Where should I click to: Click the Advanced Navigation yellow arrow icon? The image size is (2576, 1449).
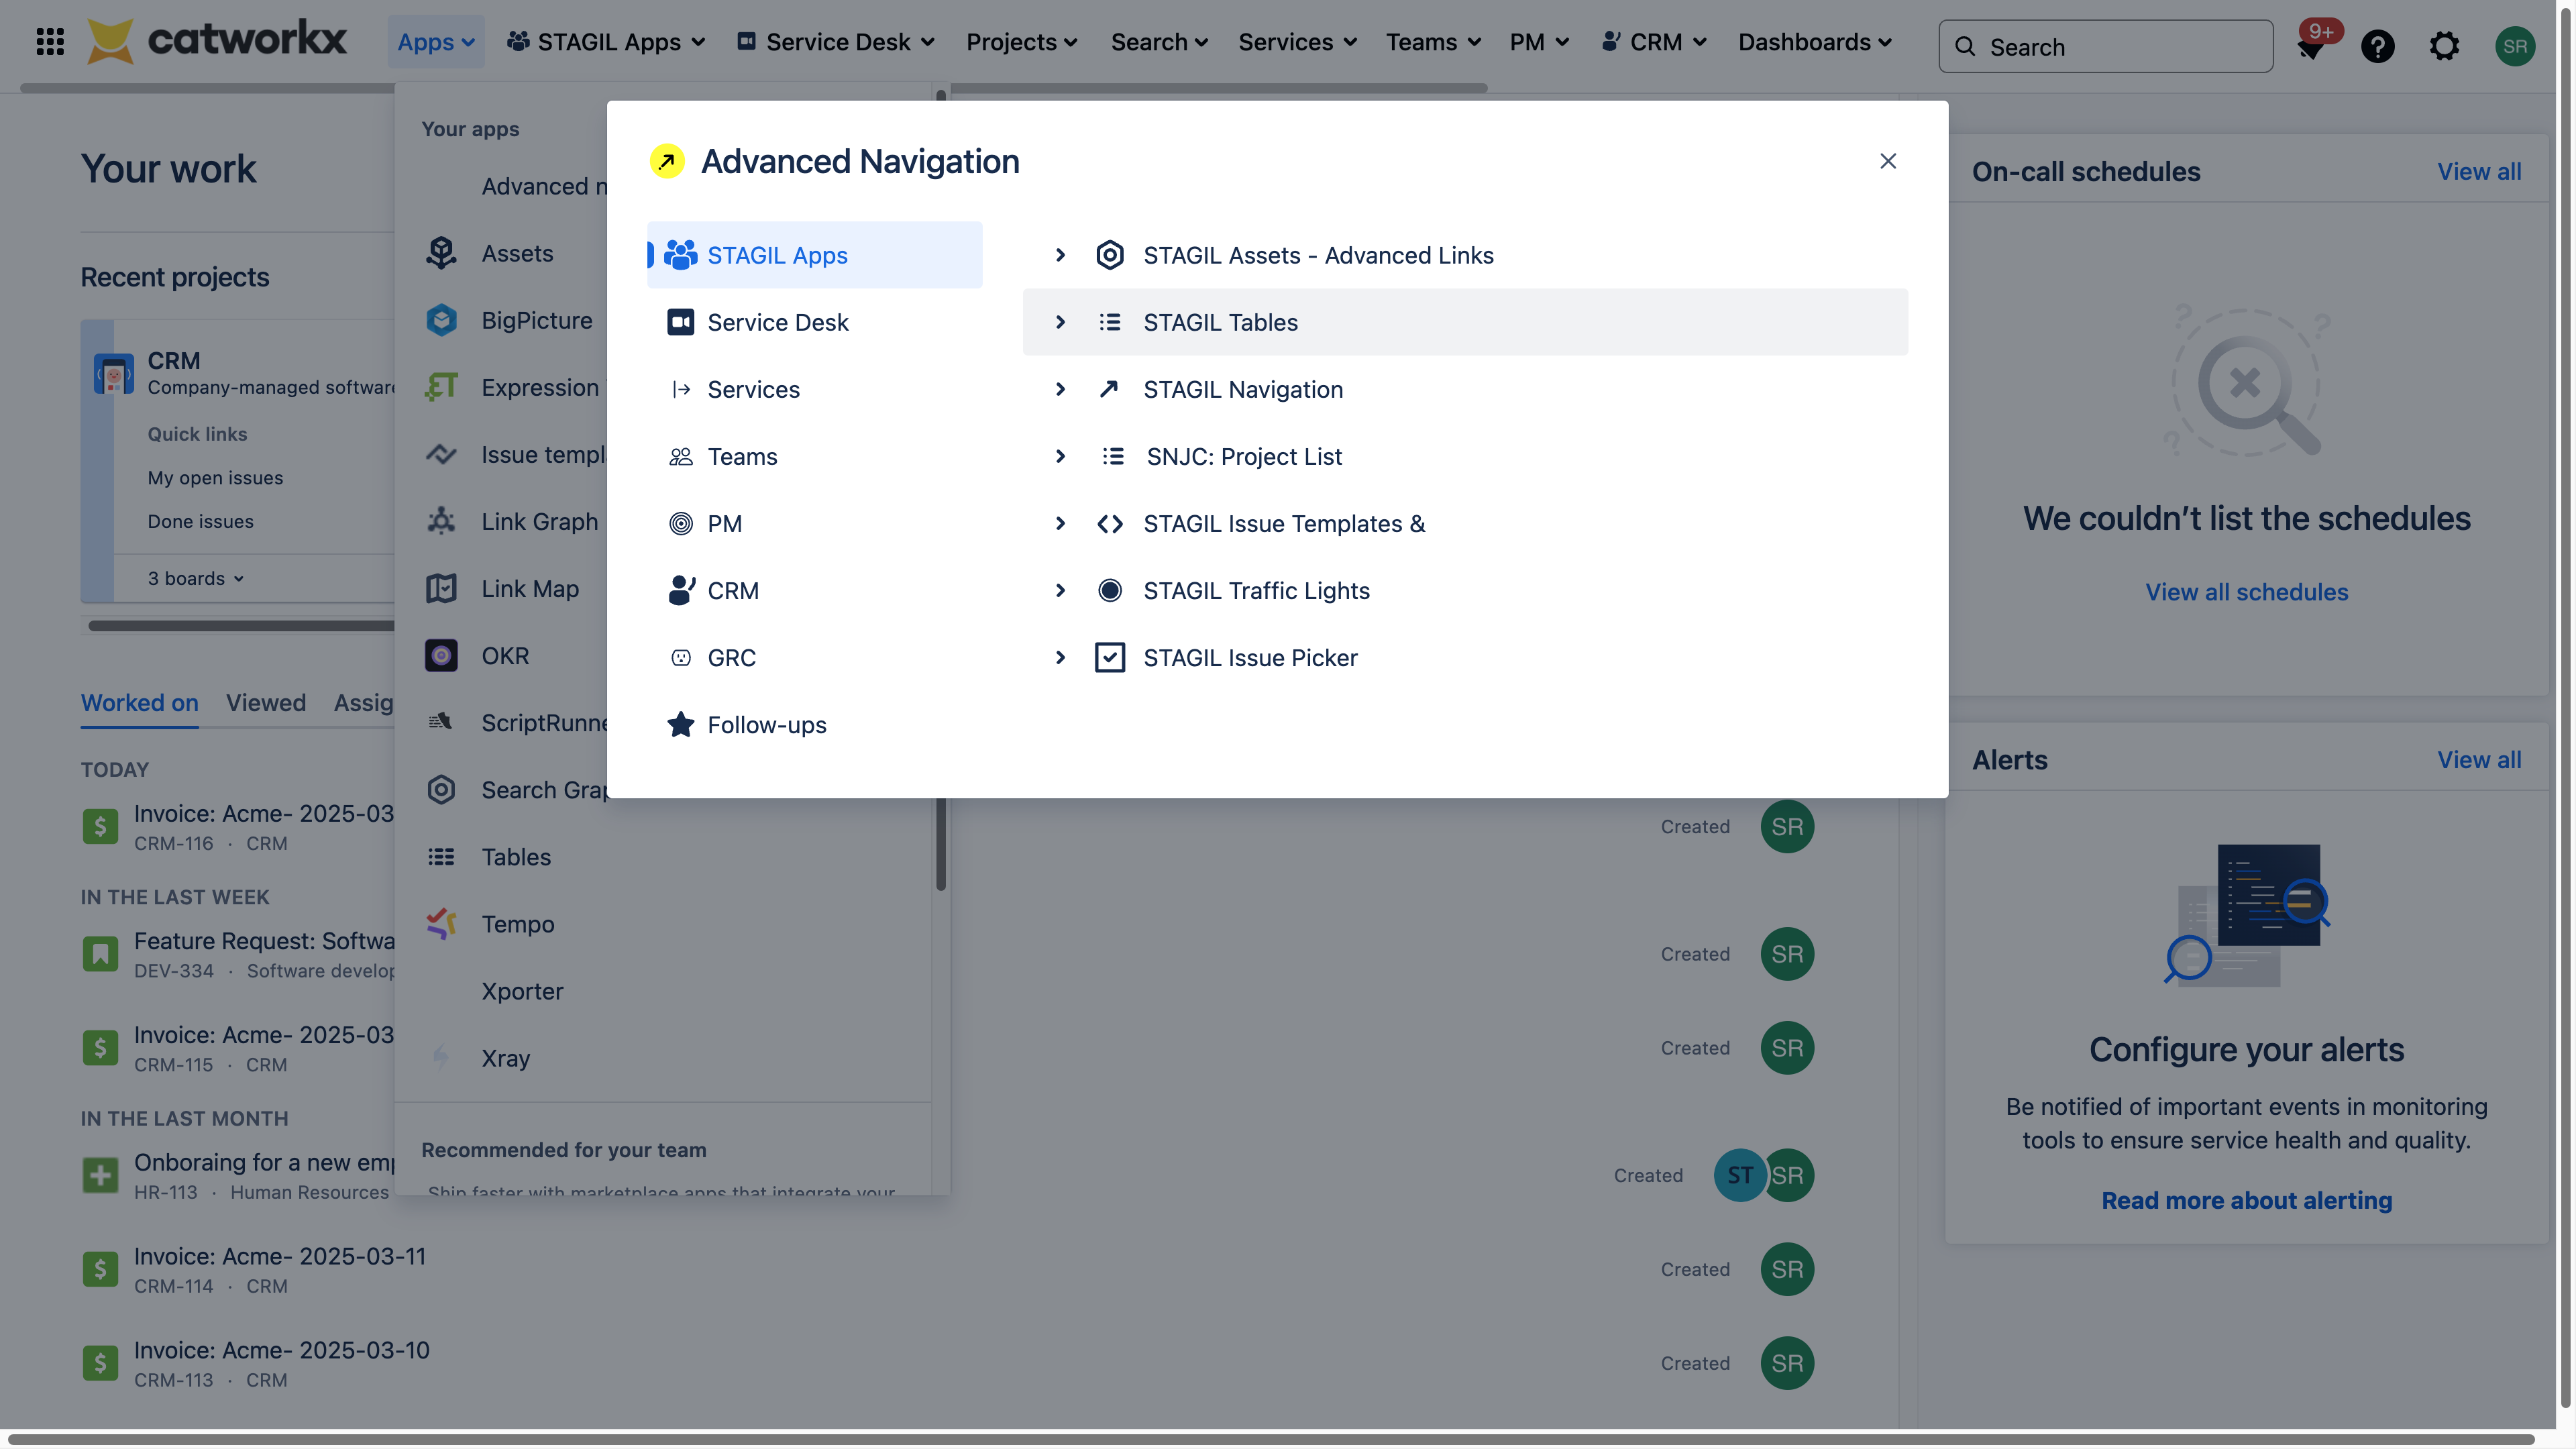pos(667,161)
